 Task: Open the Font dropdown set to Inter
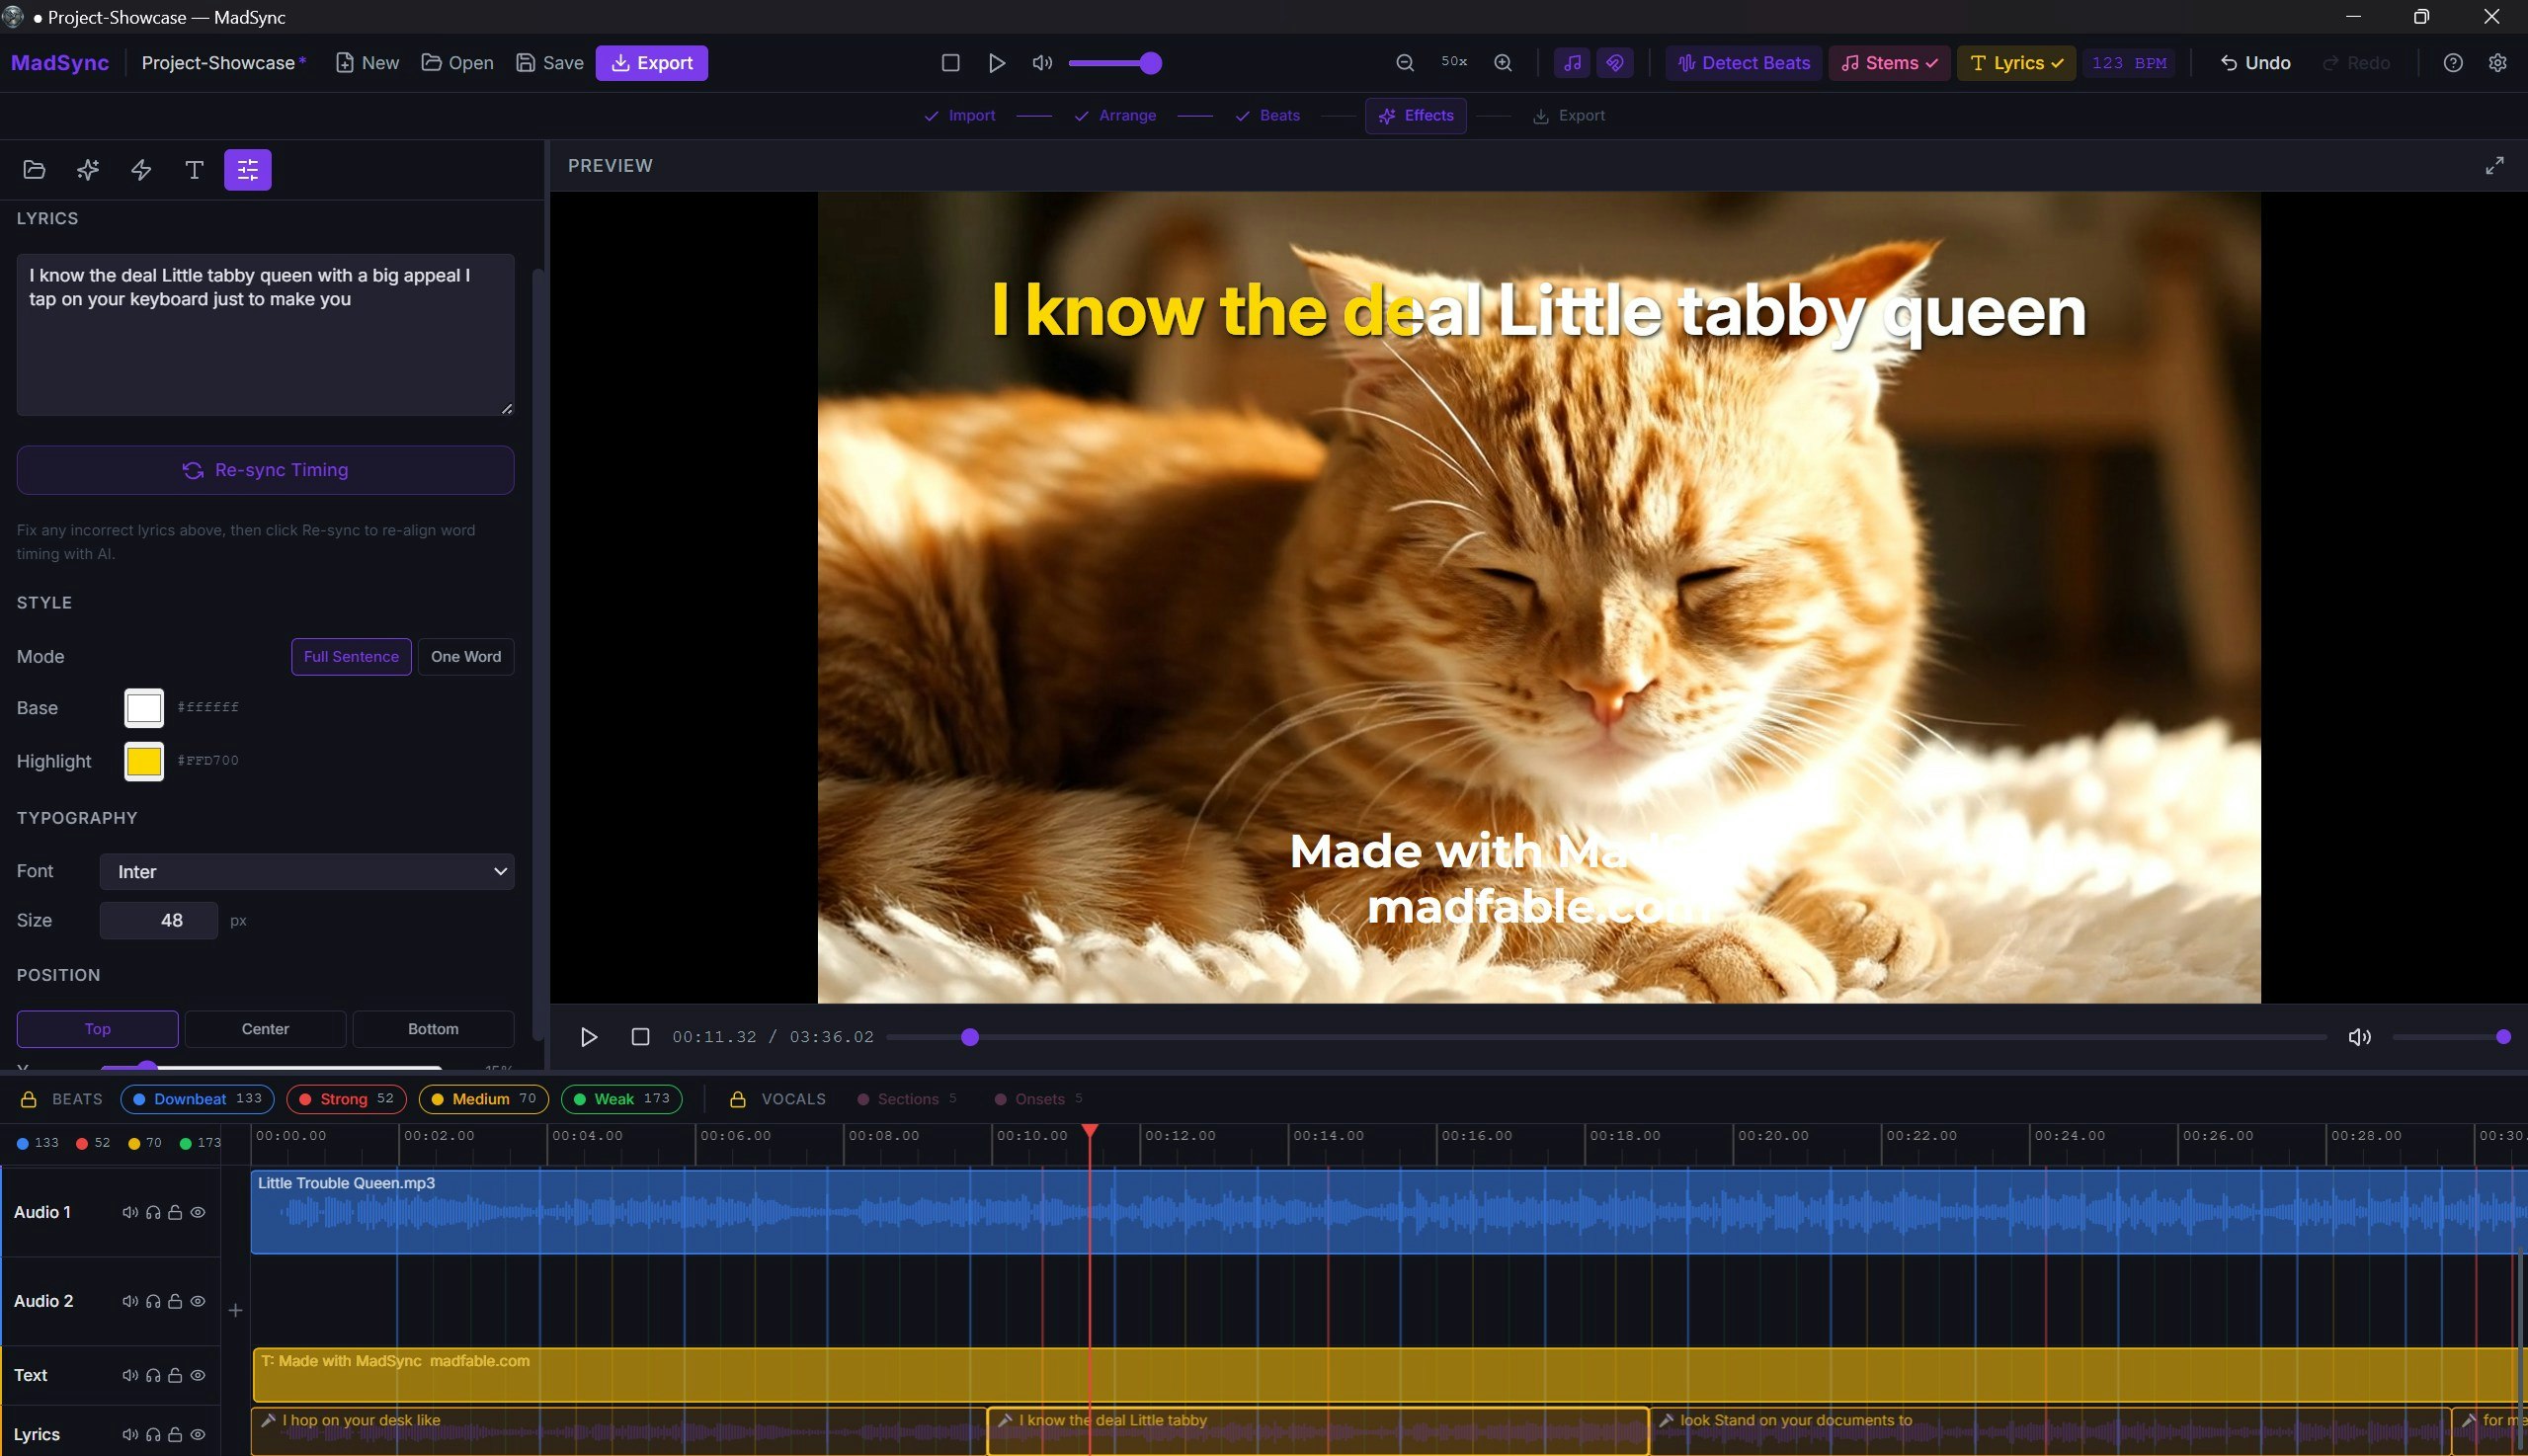307,871
